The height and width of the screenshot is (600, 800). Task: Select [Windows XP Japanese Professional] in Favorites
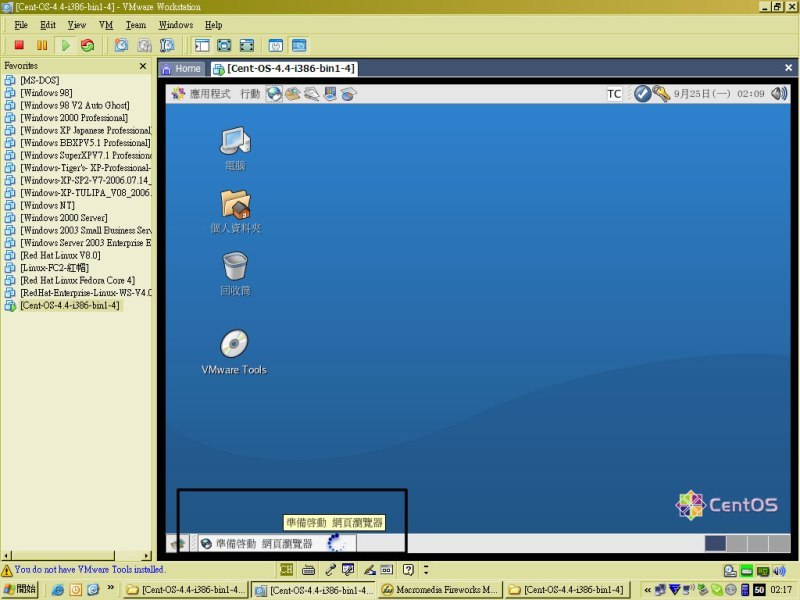coord(78,130)
